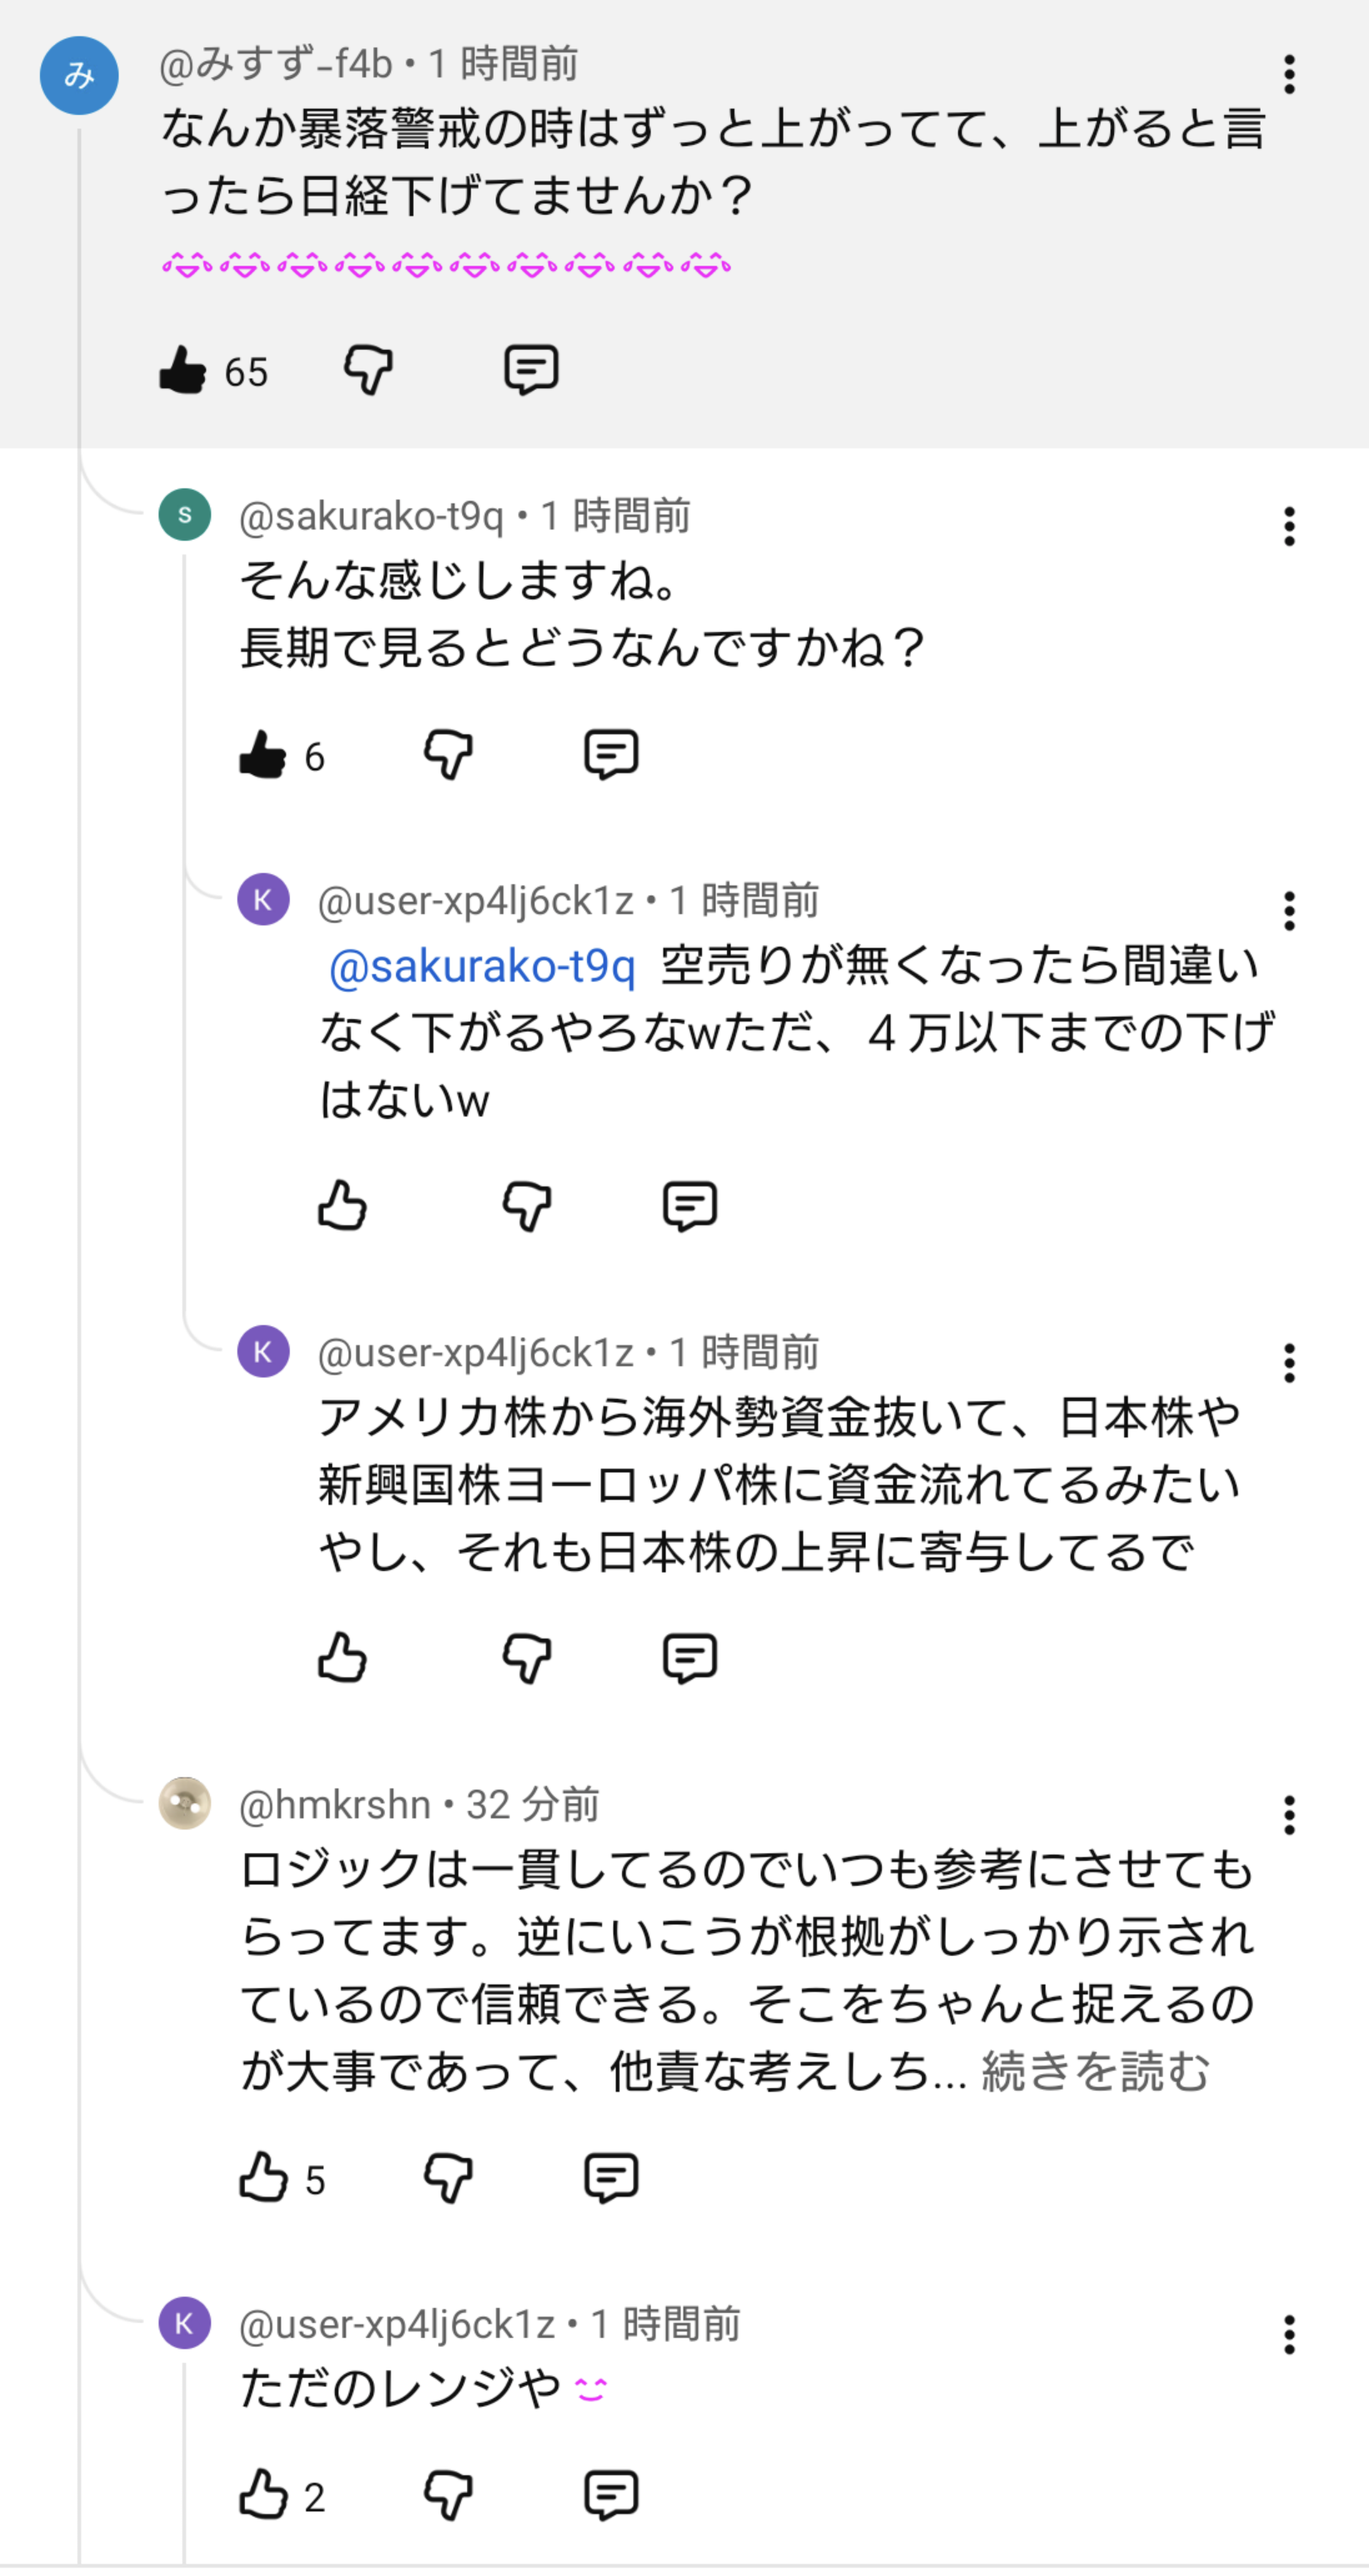Screen dimensions: 1369x2576
Task: Reply to the @hmkrshn comment
Action: click(x=610, y=2178)
